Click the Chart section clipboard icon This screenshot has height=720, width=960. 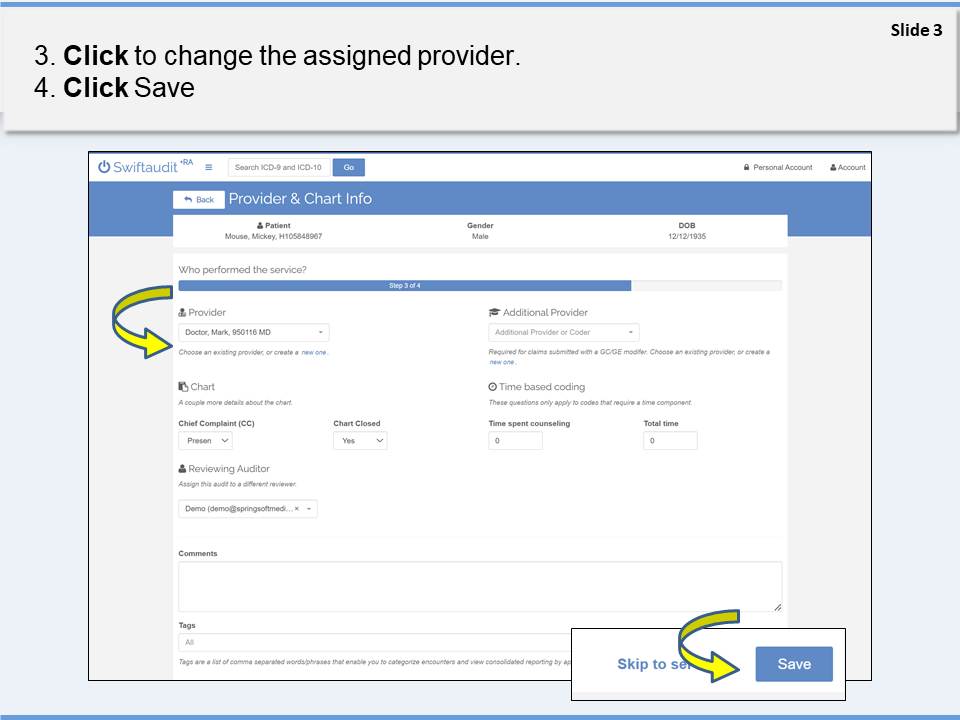182,387
